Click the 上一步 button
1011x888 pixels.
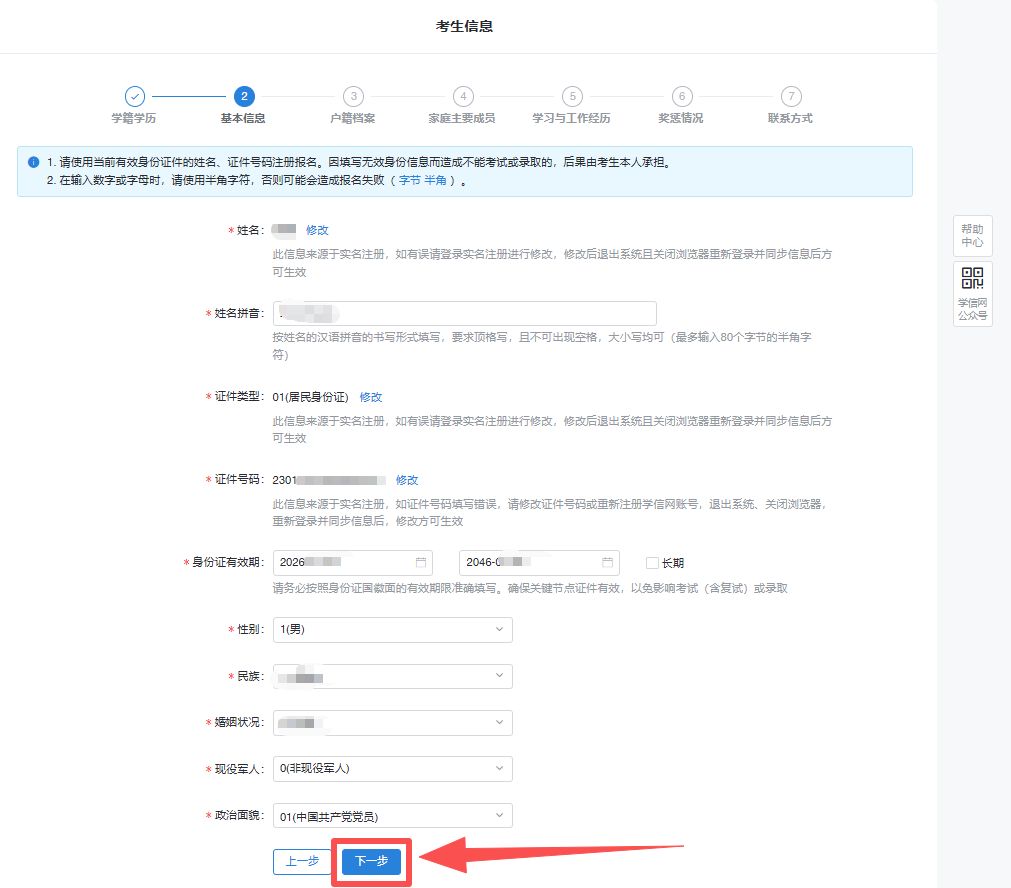pos(302,862)
